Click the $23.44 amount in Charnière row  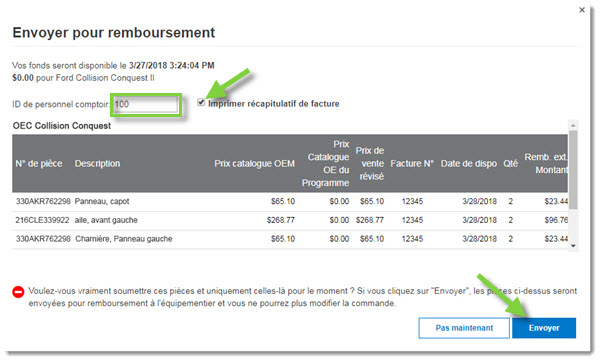(556, 239)
